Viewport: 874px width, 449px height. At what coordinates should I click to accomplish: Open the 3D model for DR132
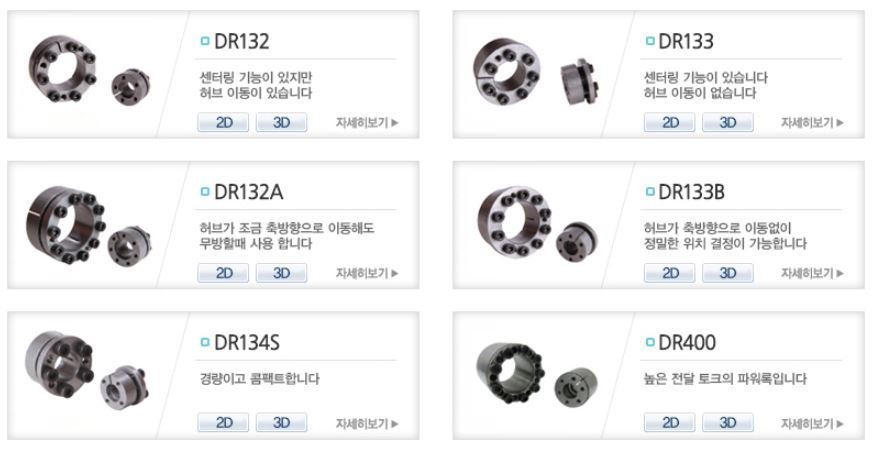(281, 123)
